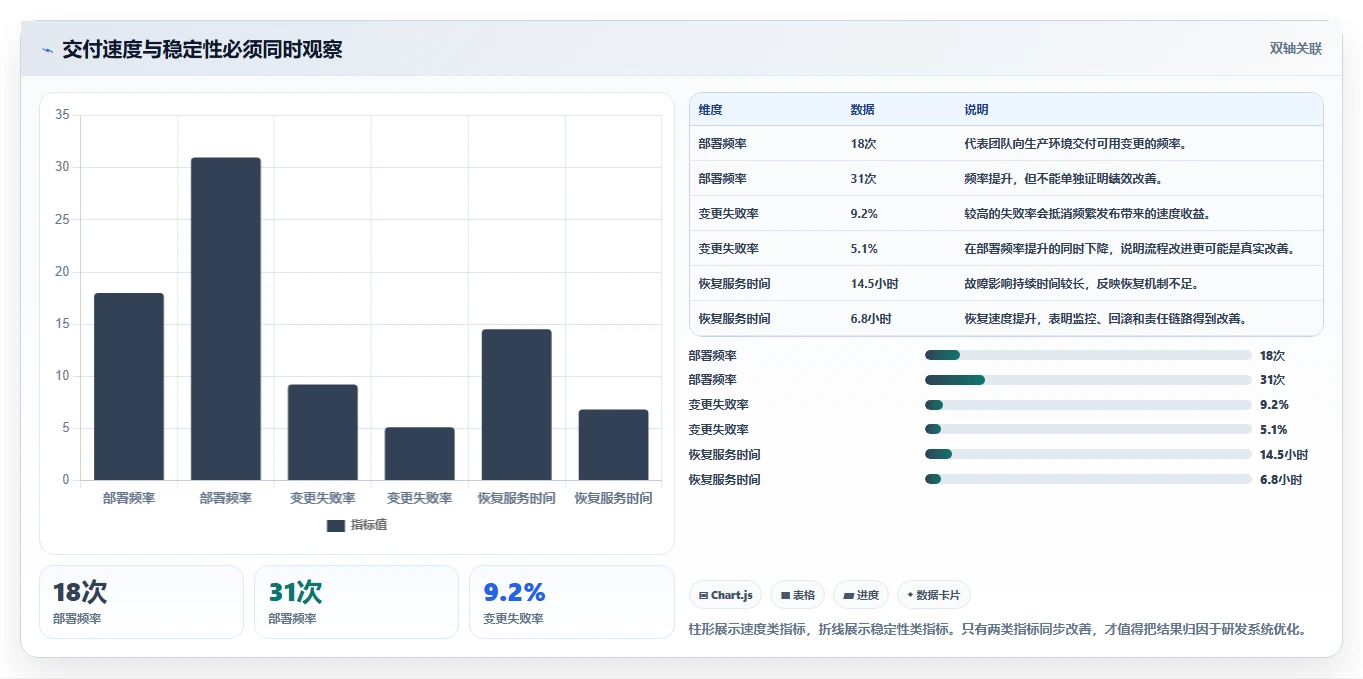Click the lightning icon beside the panel title

click(47, 50)
